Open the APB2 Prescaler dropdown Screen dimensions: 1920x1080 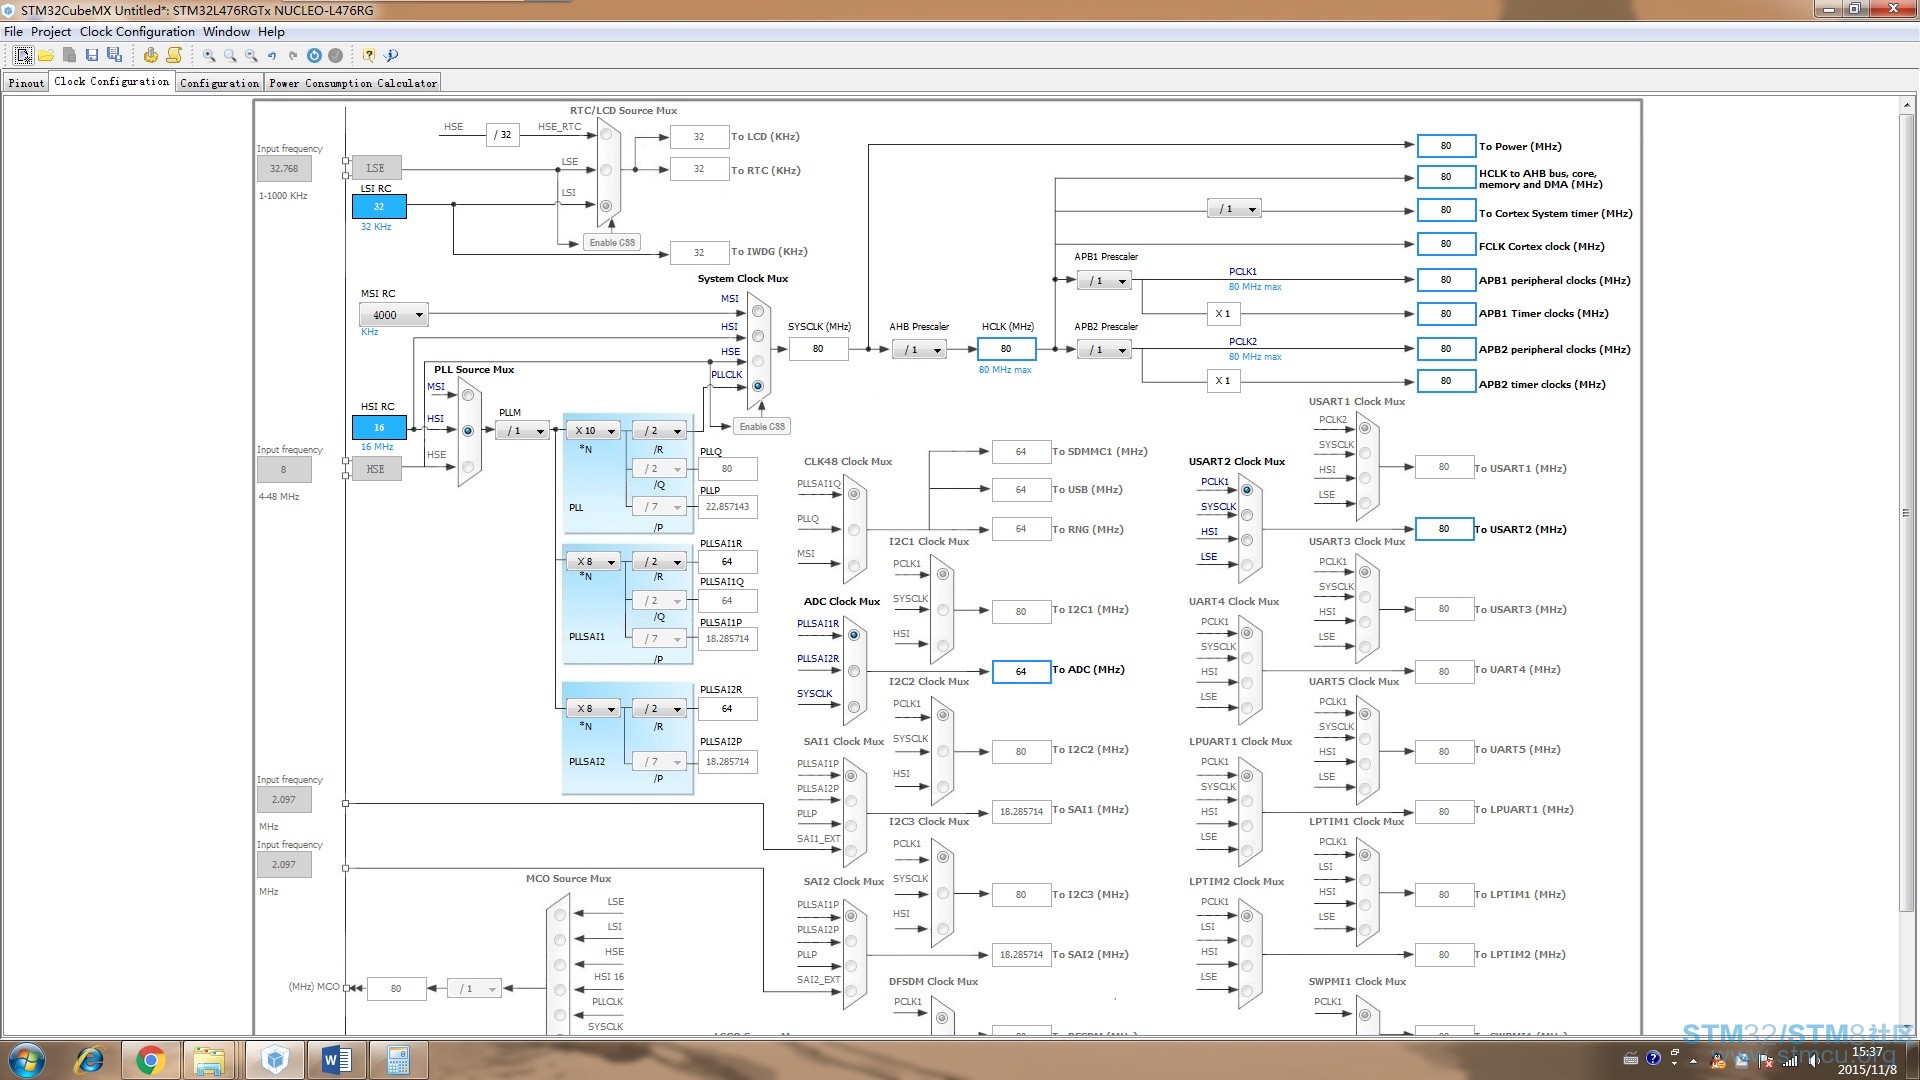click(x=1104, y=350)
